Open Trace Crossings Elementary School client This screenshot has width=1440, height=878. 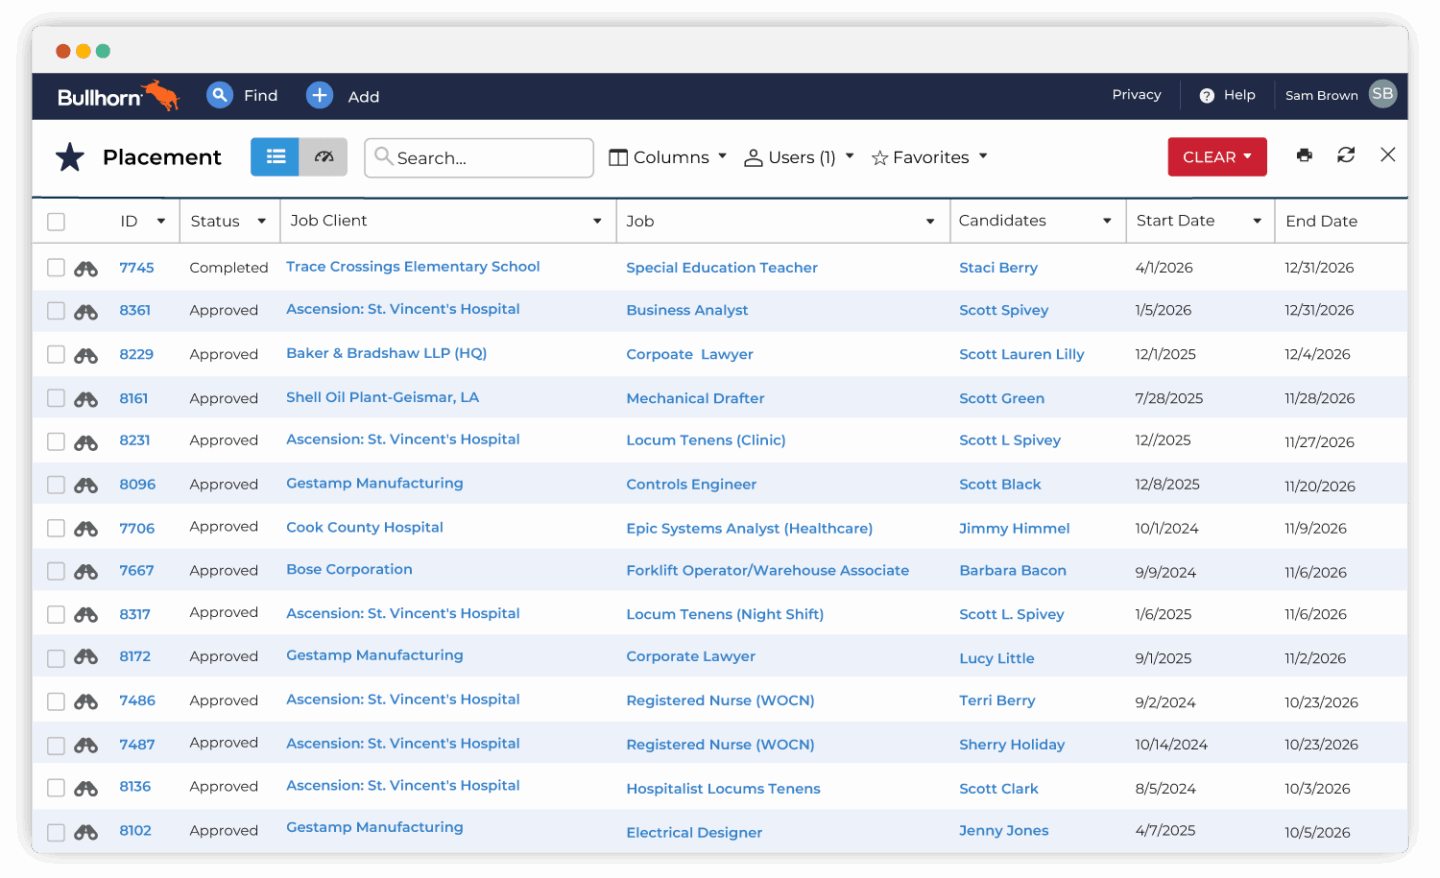[x=413, y=267]
